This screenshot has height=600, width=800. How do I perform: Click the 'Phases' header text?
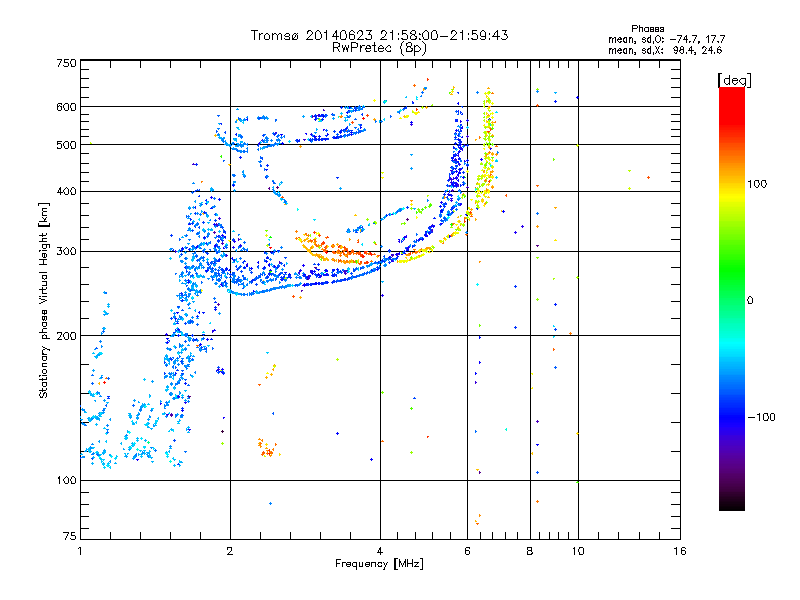point(647,29)
